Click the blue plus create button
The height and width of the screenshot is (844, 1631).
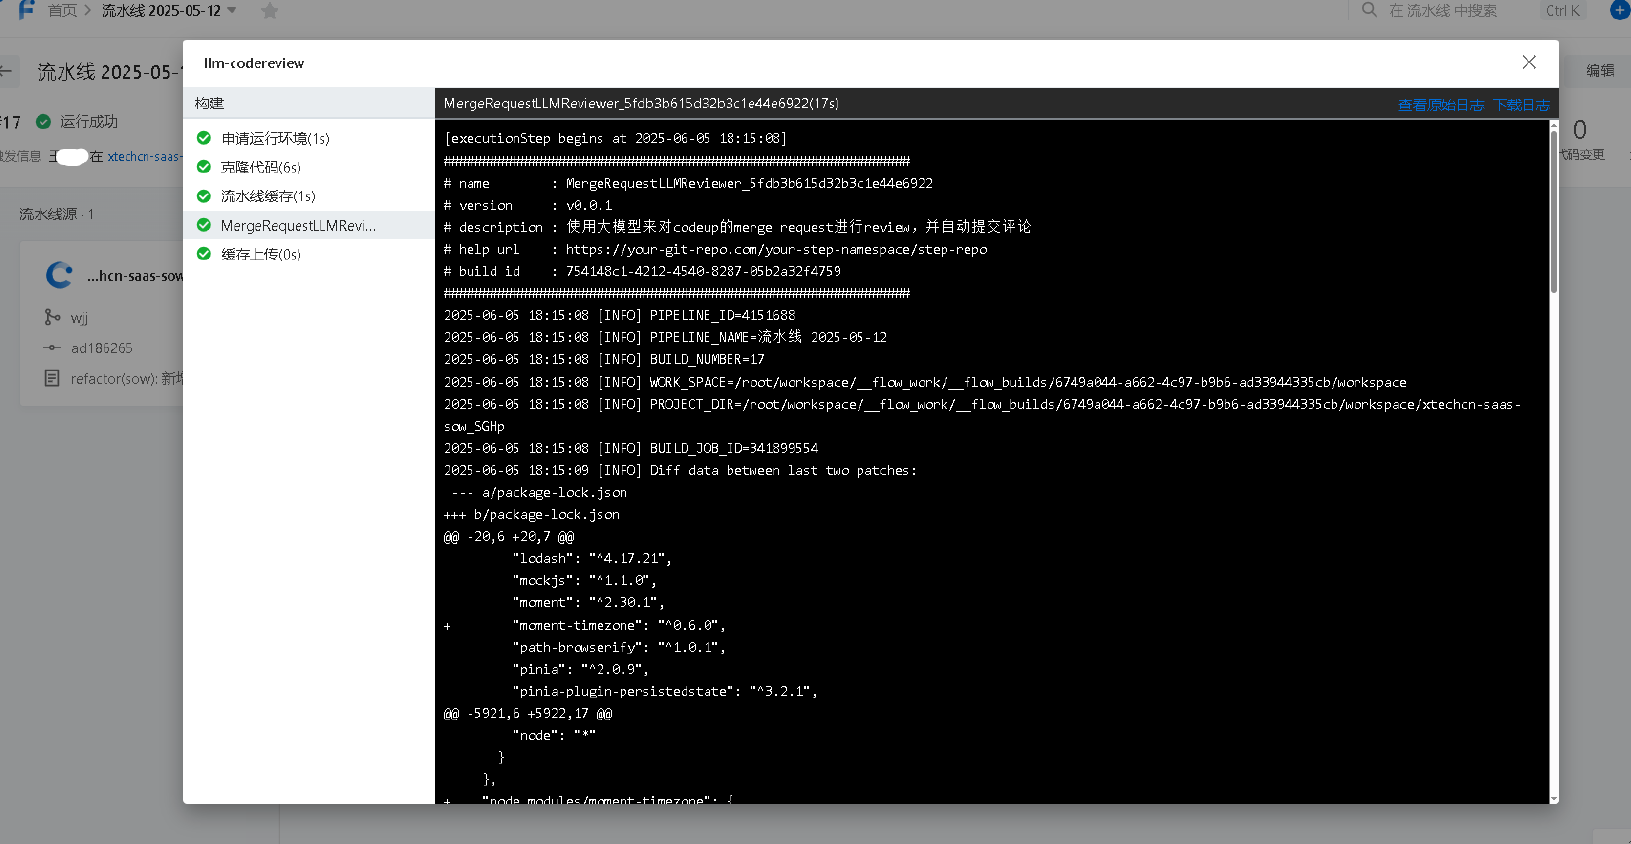[x=1619, y=10]
